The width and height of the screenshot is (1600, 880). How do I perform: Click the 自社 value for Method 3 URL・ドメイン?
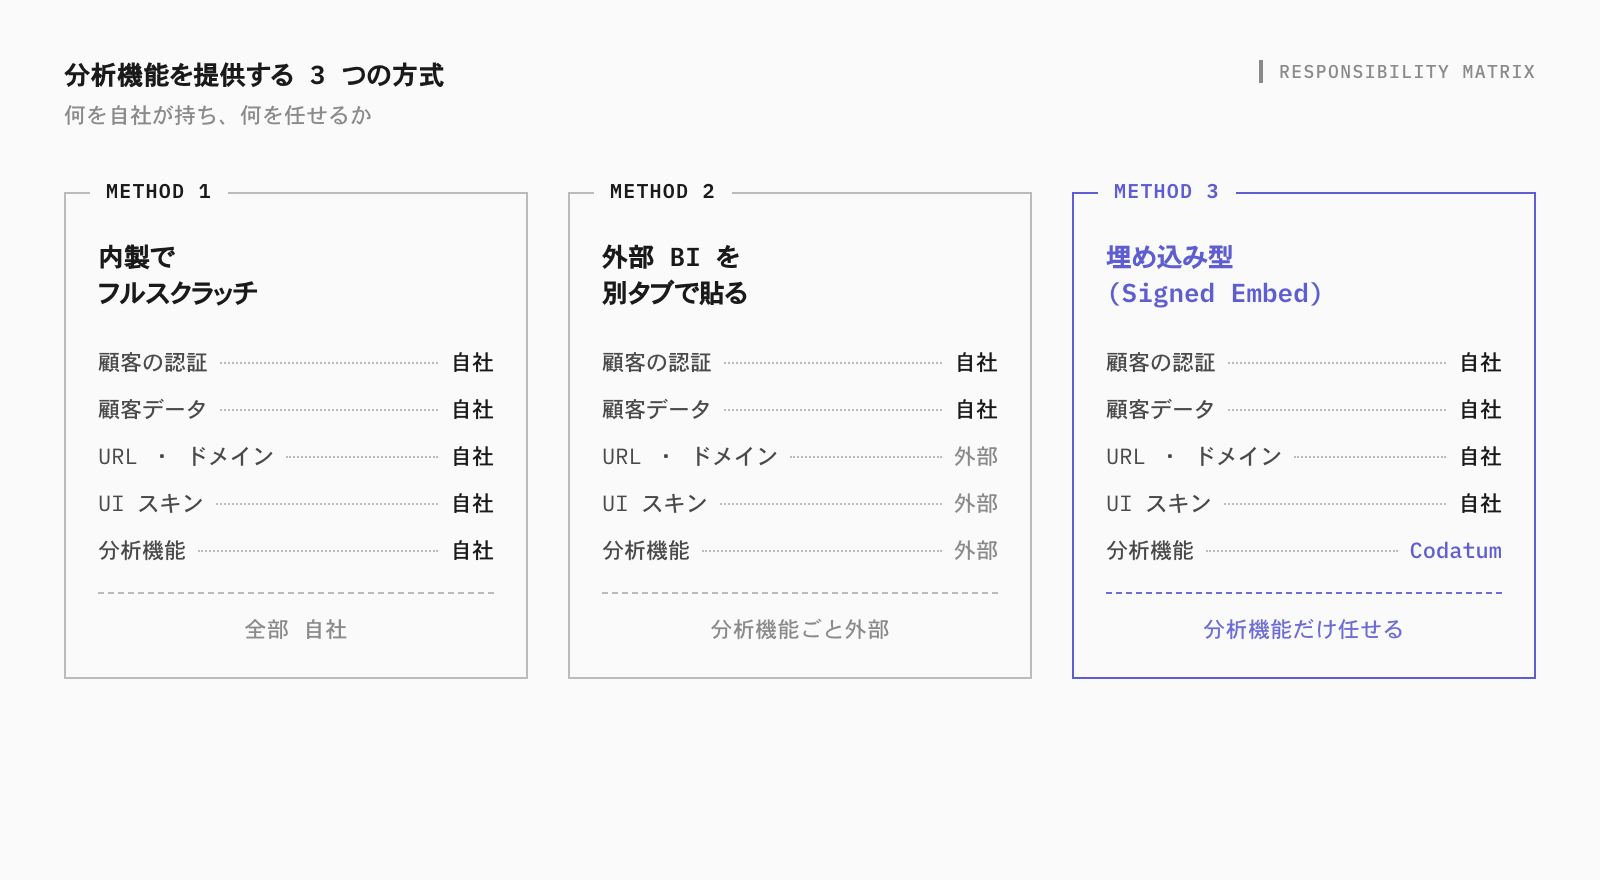click(1481, 456)
